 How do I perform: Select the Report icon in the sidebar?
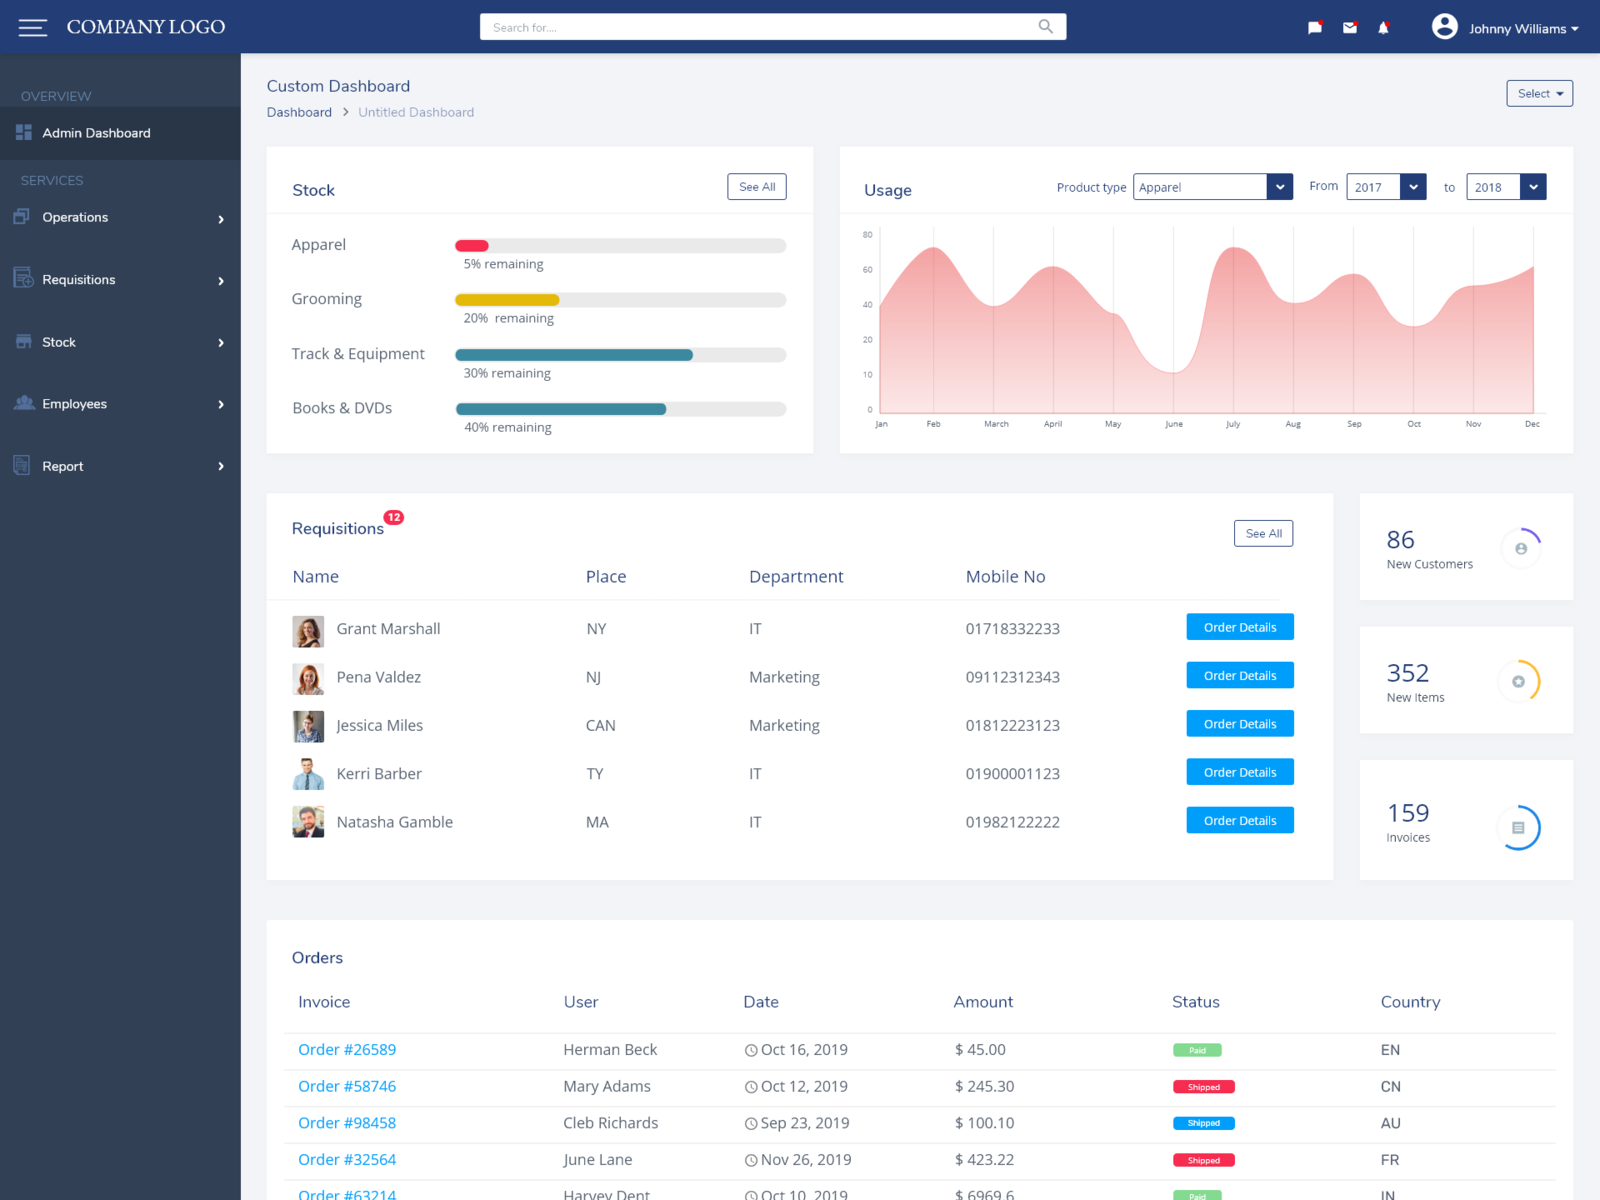(22, 465)
